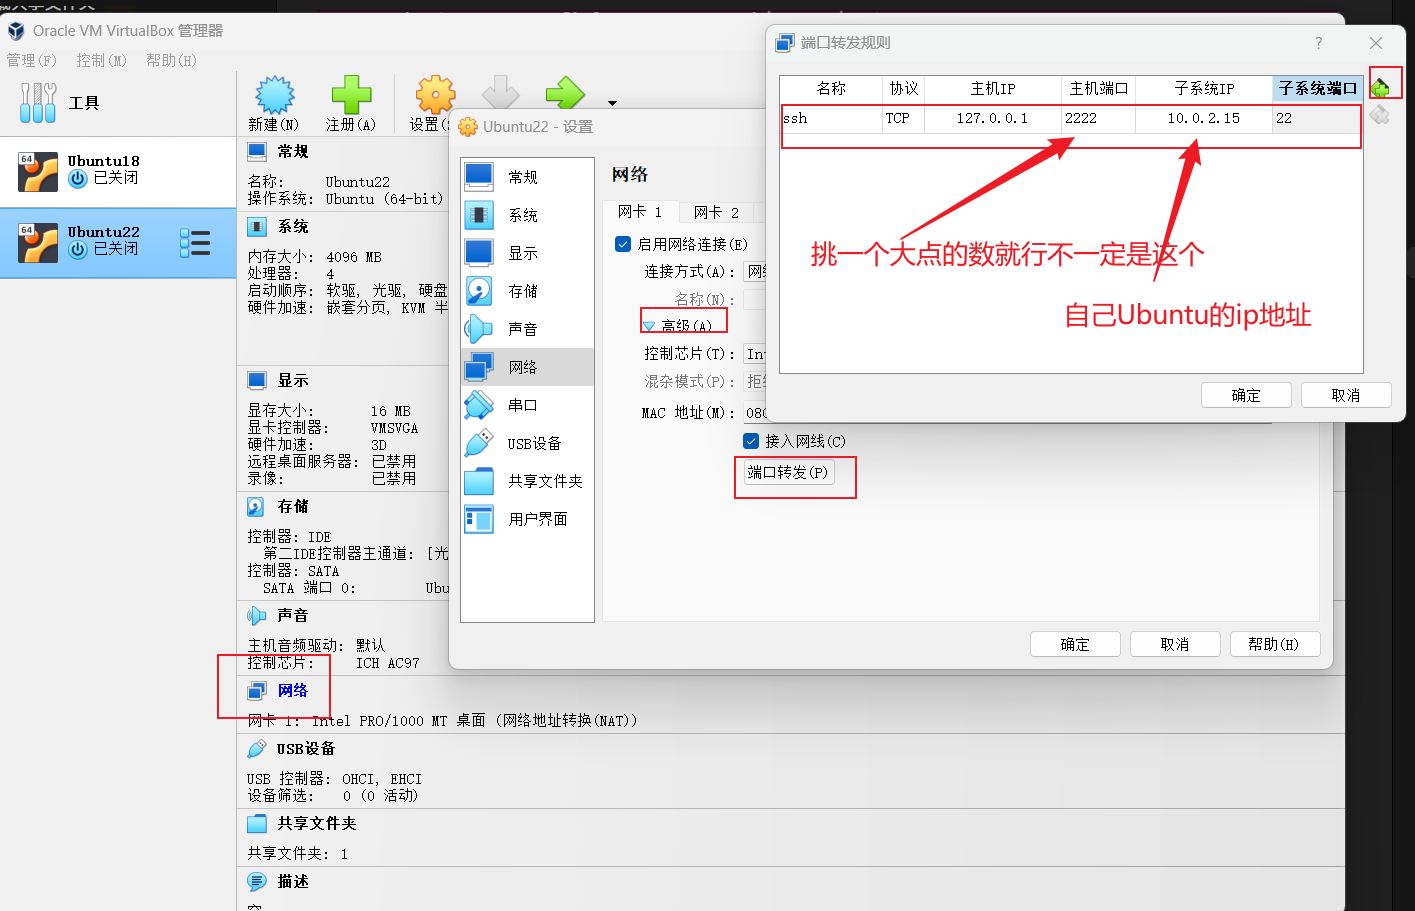Sort by 名称 column header
1415x911 pixels.
831,89
